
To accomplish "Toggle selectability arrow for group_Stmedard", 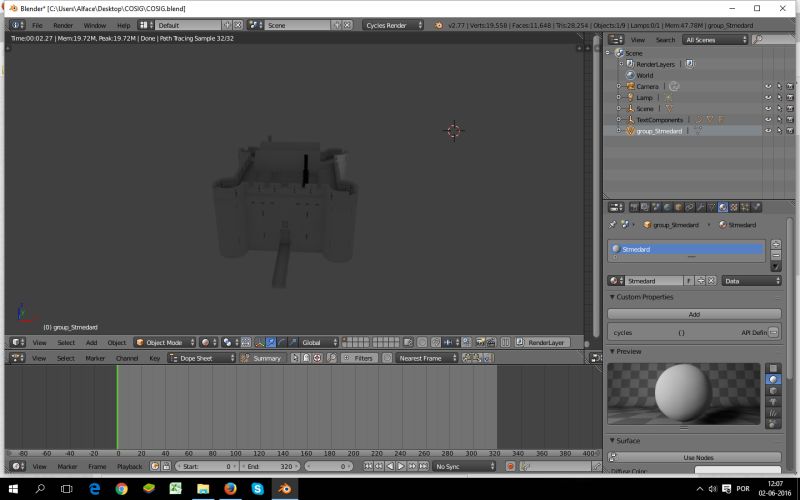I will [779, 131].
